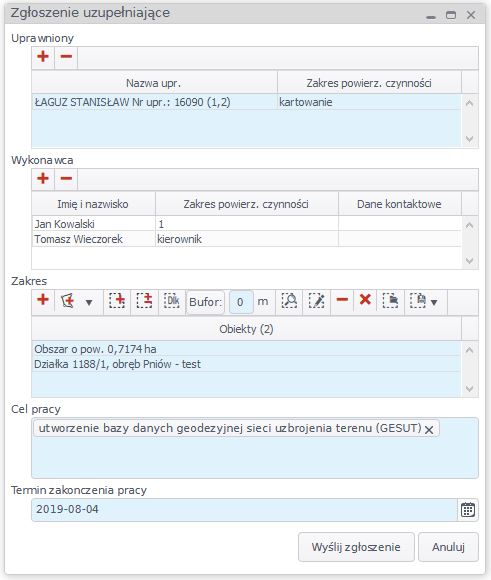Screen dimensions: 491x580
Task: Click the Wyślij zgłoszenie button
Action: pyautogui.click(x=356, y=547)
